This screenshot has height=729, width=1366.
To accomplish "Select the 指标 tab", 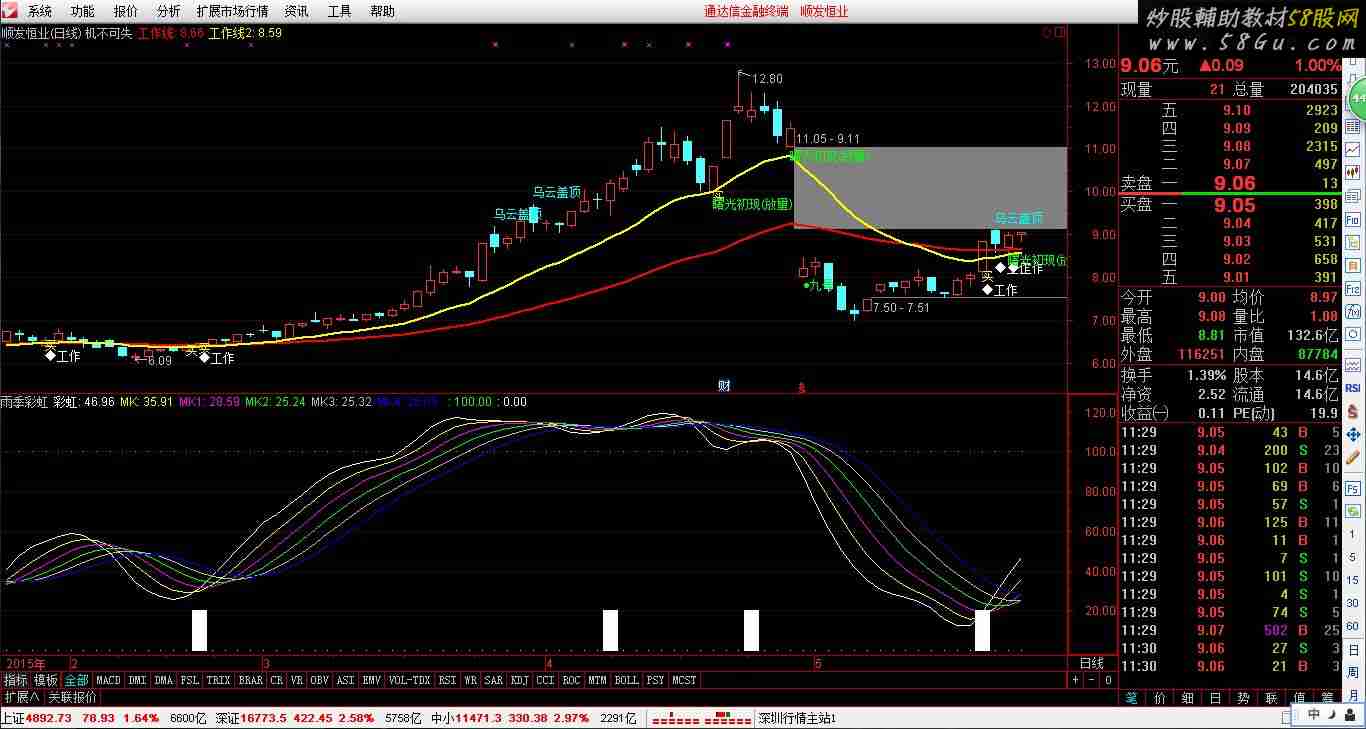I will point(16,680).
